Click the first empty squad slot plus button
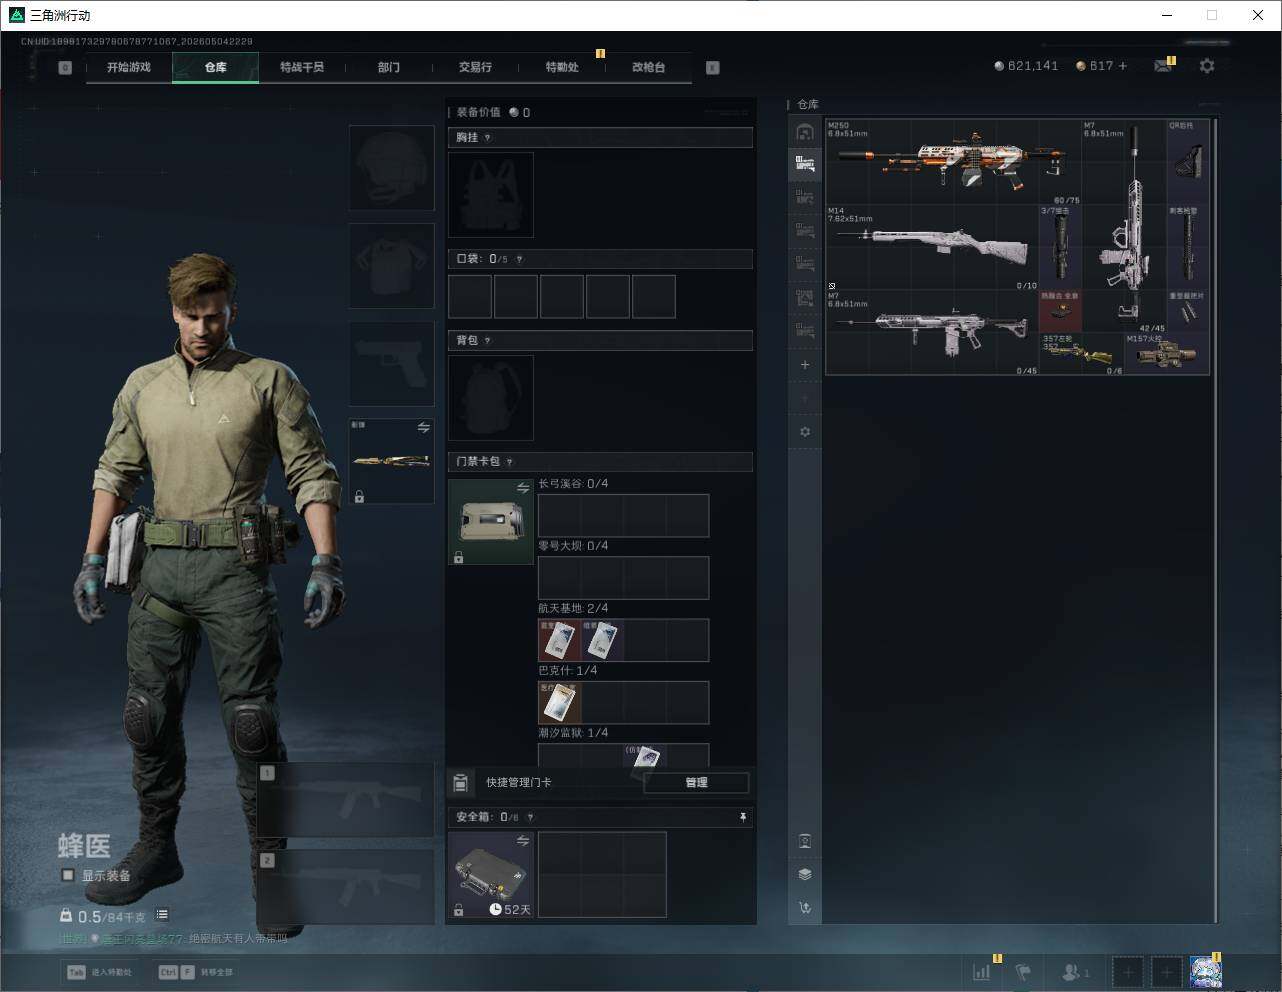The width and height of the screenshot is (1282, 992). [1128, 971]
